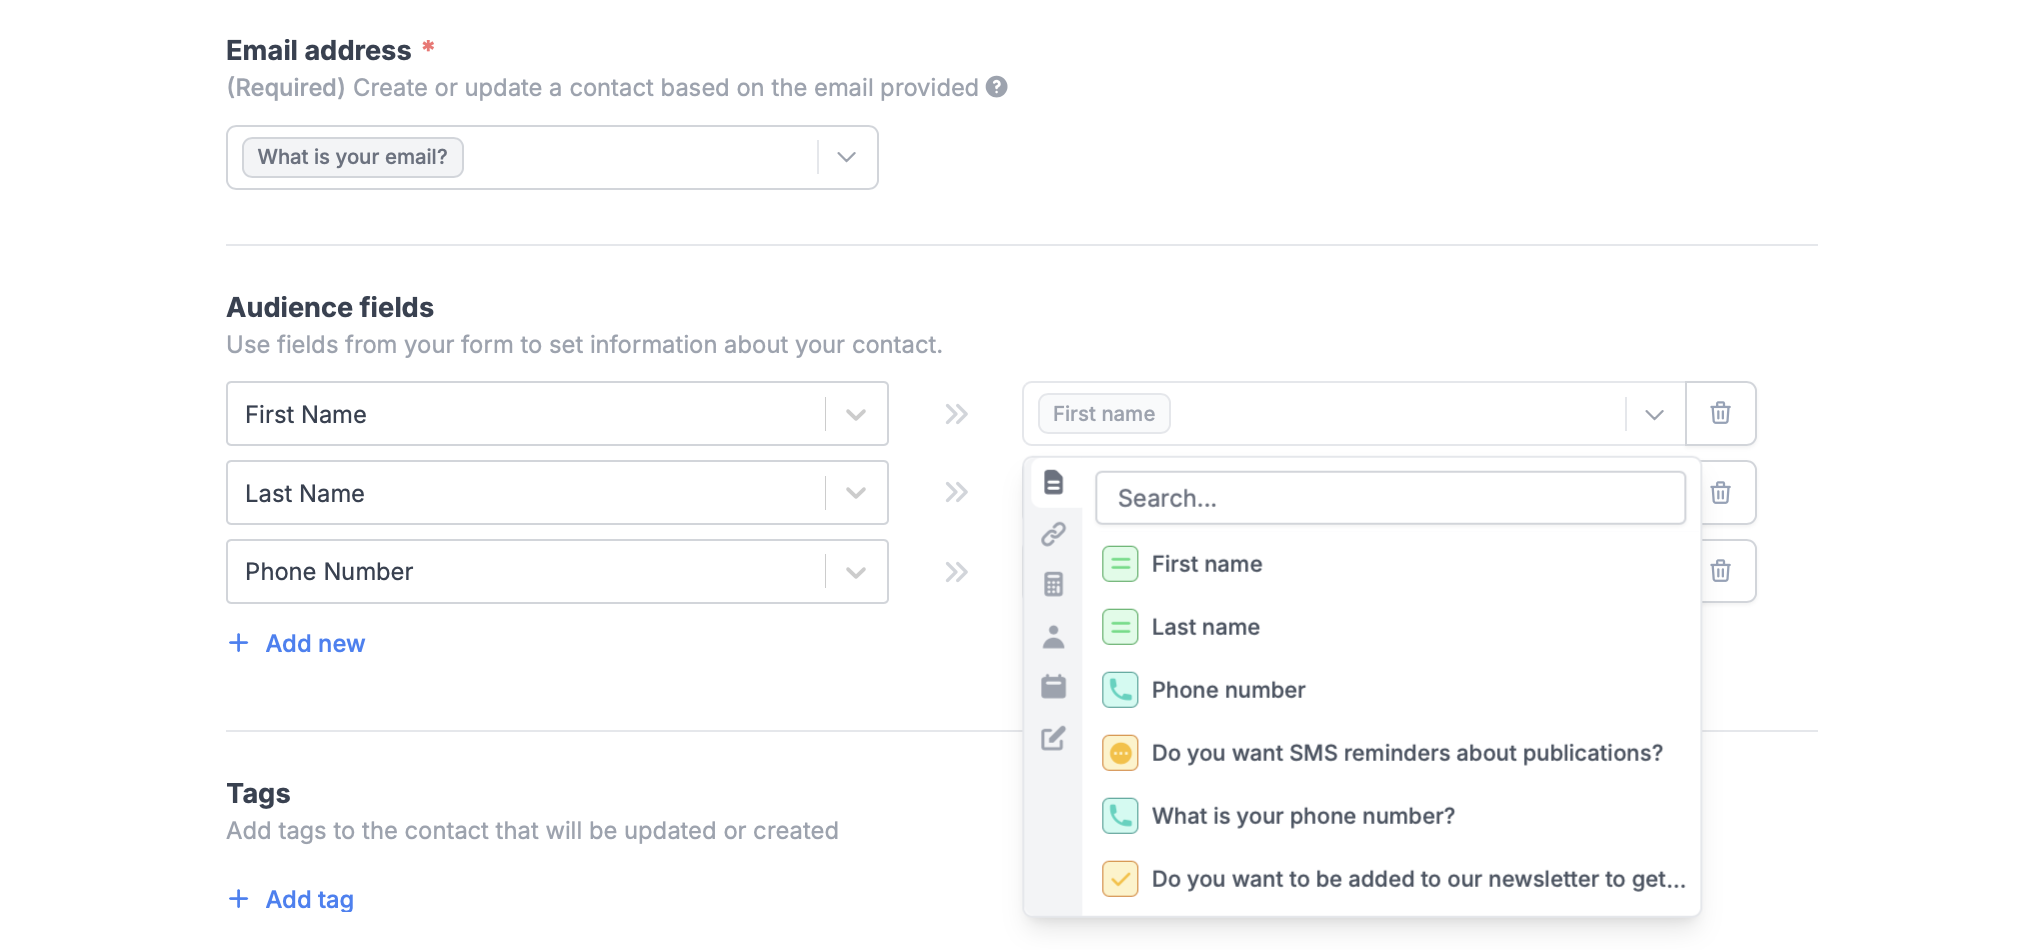This screenshot has height=950, width=2044.
Task: Select the calculator icon for calculated values
Action: (x=1053, y=584)
